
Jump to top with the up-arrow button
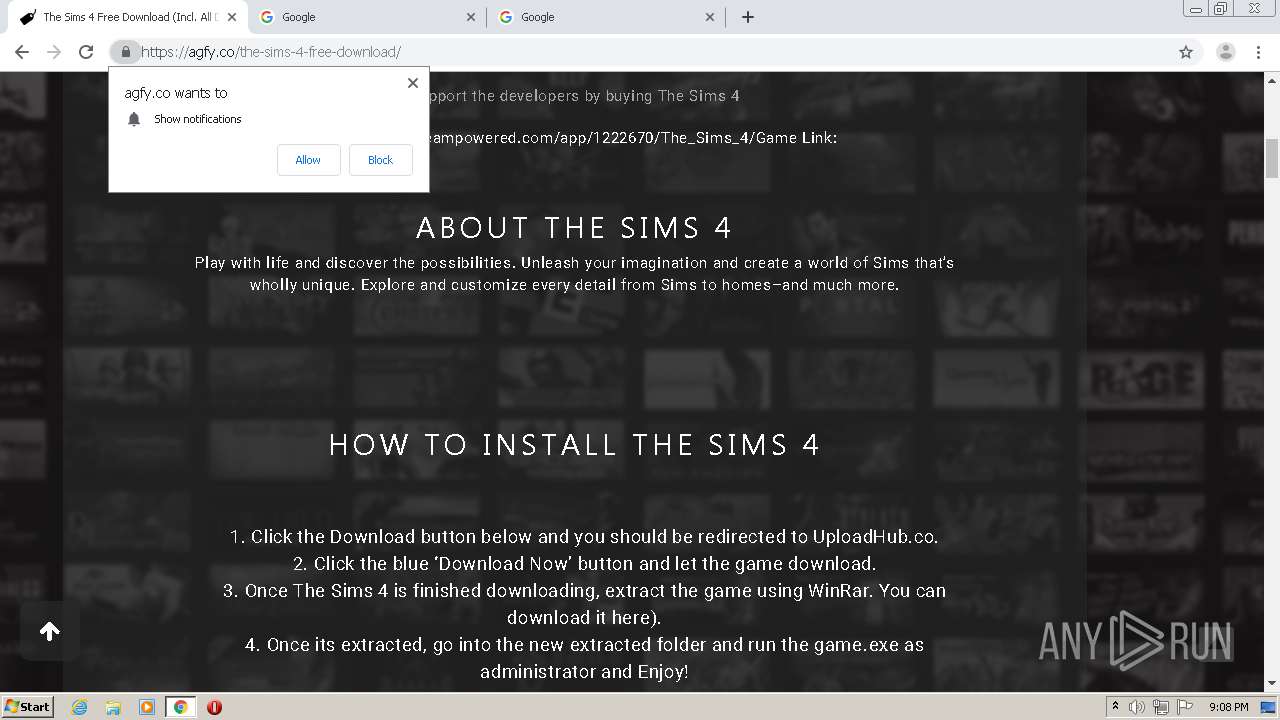coord(50,631)
